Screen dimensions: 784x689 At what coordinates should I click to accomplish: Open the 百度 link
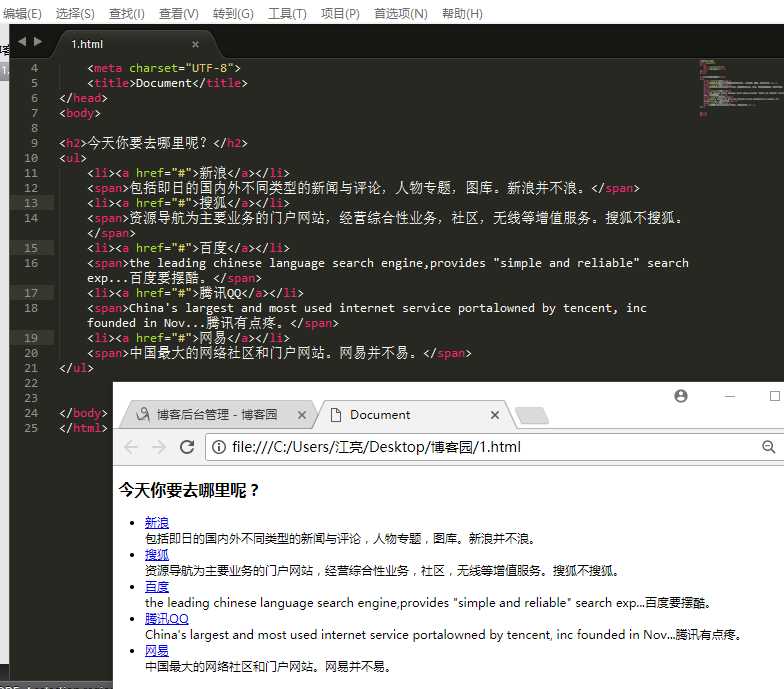click(156, 586)
